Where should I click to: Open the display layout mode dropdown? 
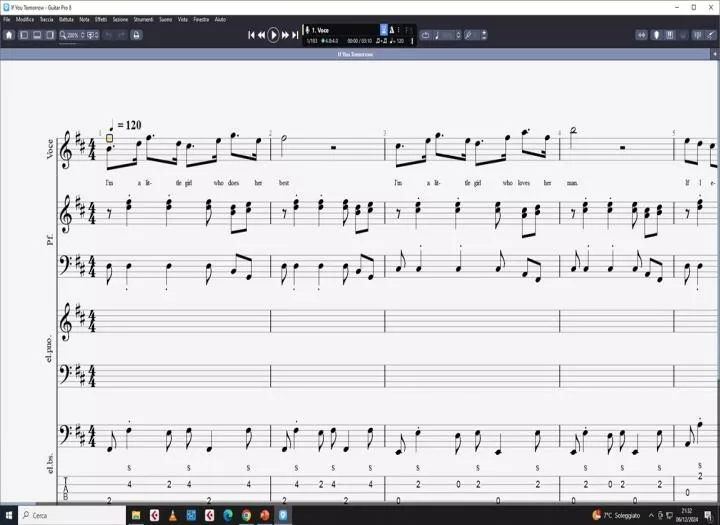coord(93,35)
